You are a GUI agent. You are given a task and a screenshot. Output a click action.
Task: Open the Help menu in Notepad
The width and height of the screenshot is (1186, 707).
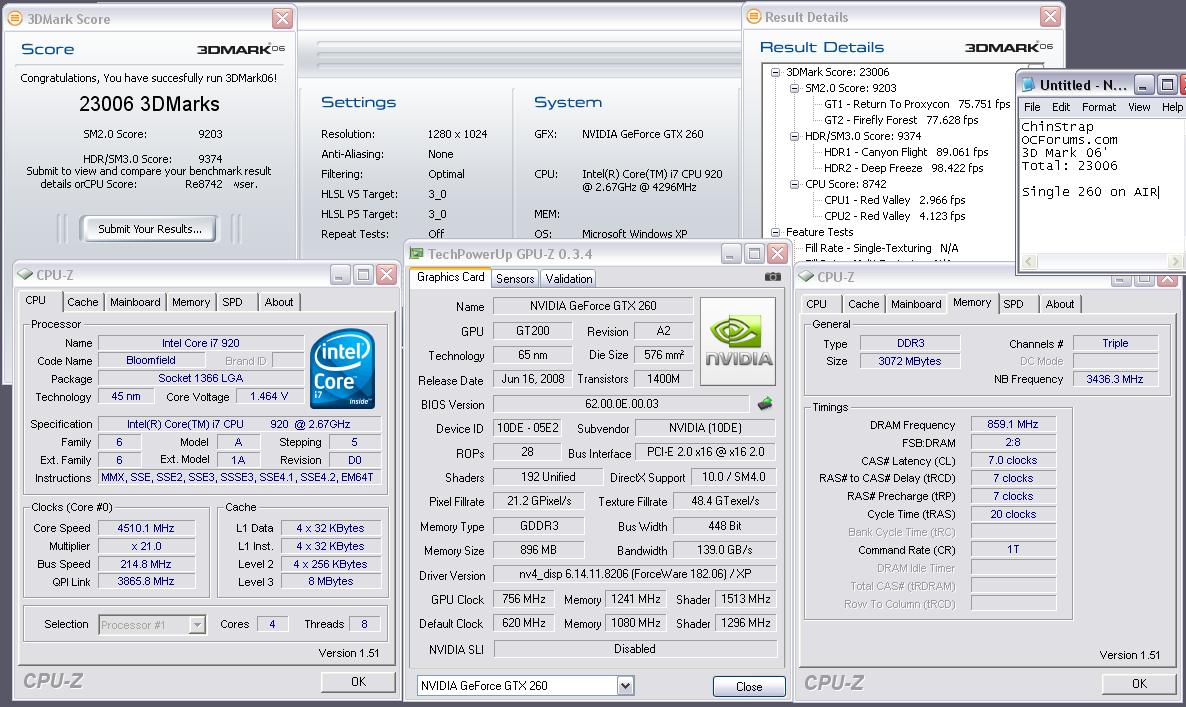point(1172,107)
